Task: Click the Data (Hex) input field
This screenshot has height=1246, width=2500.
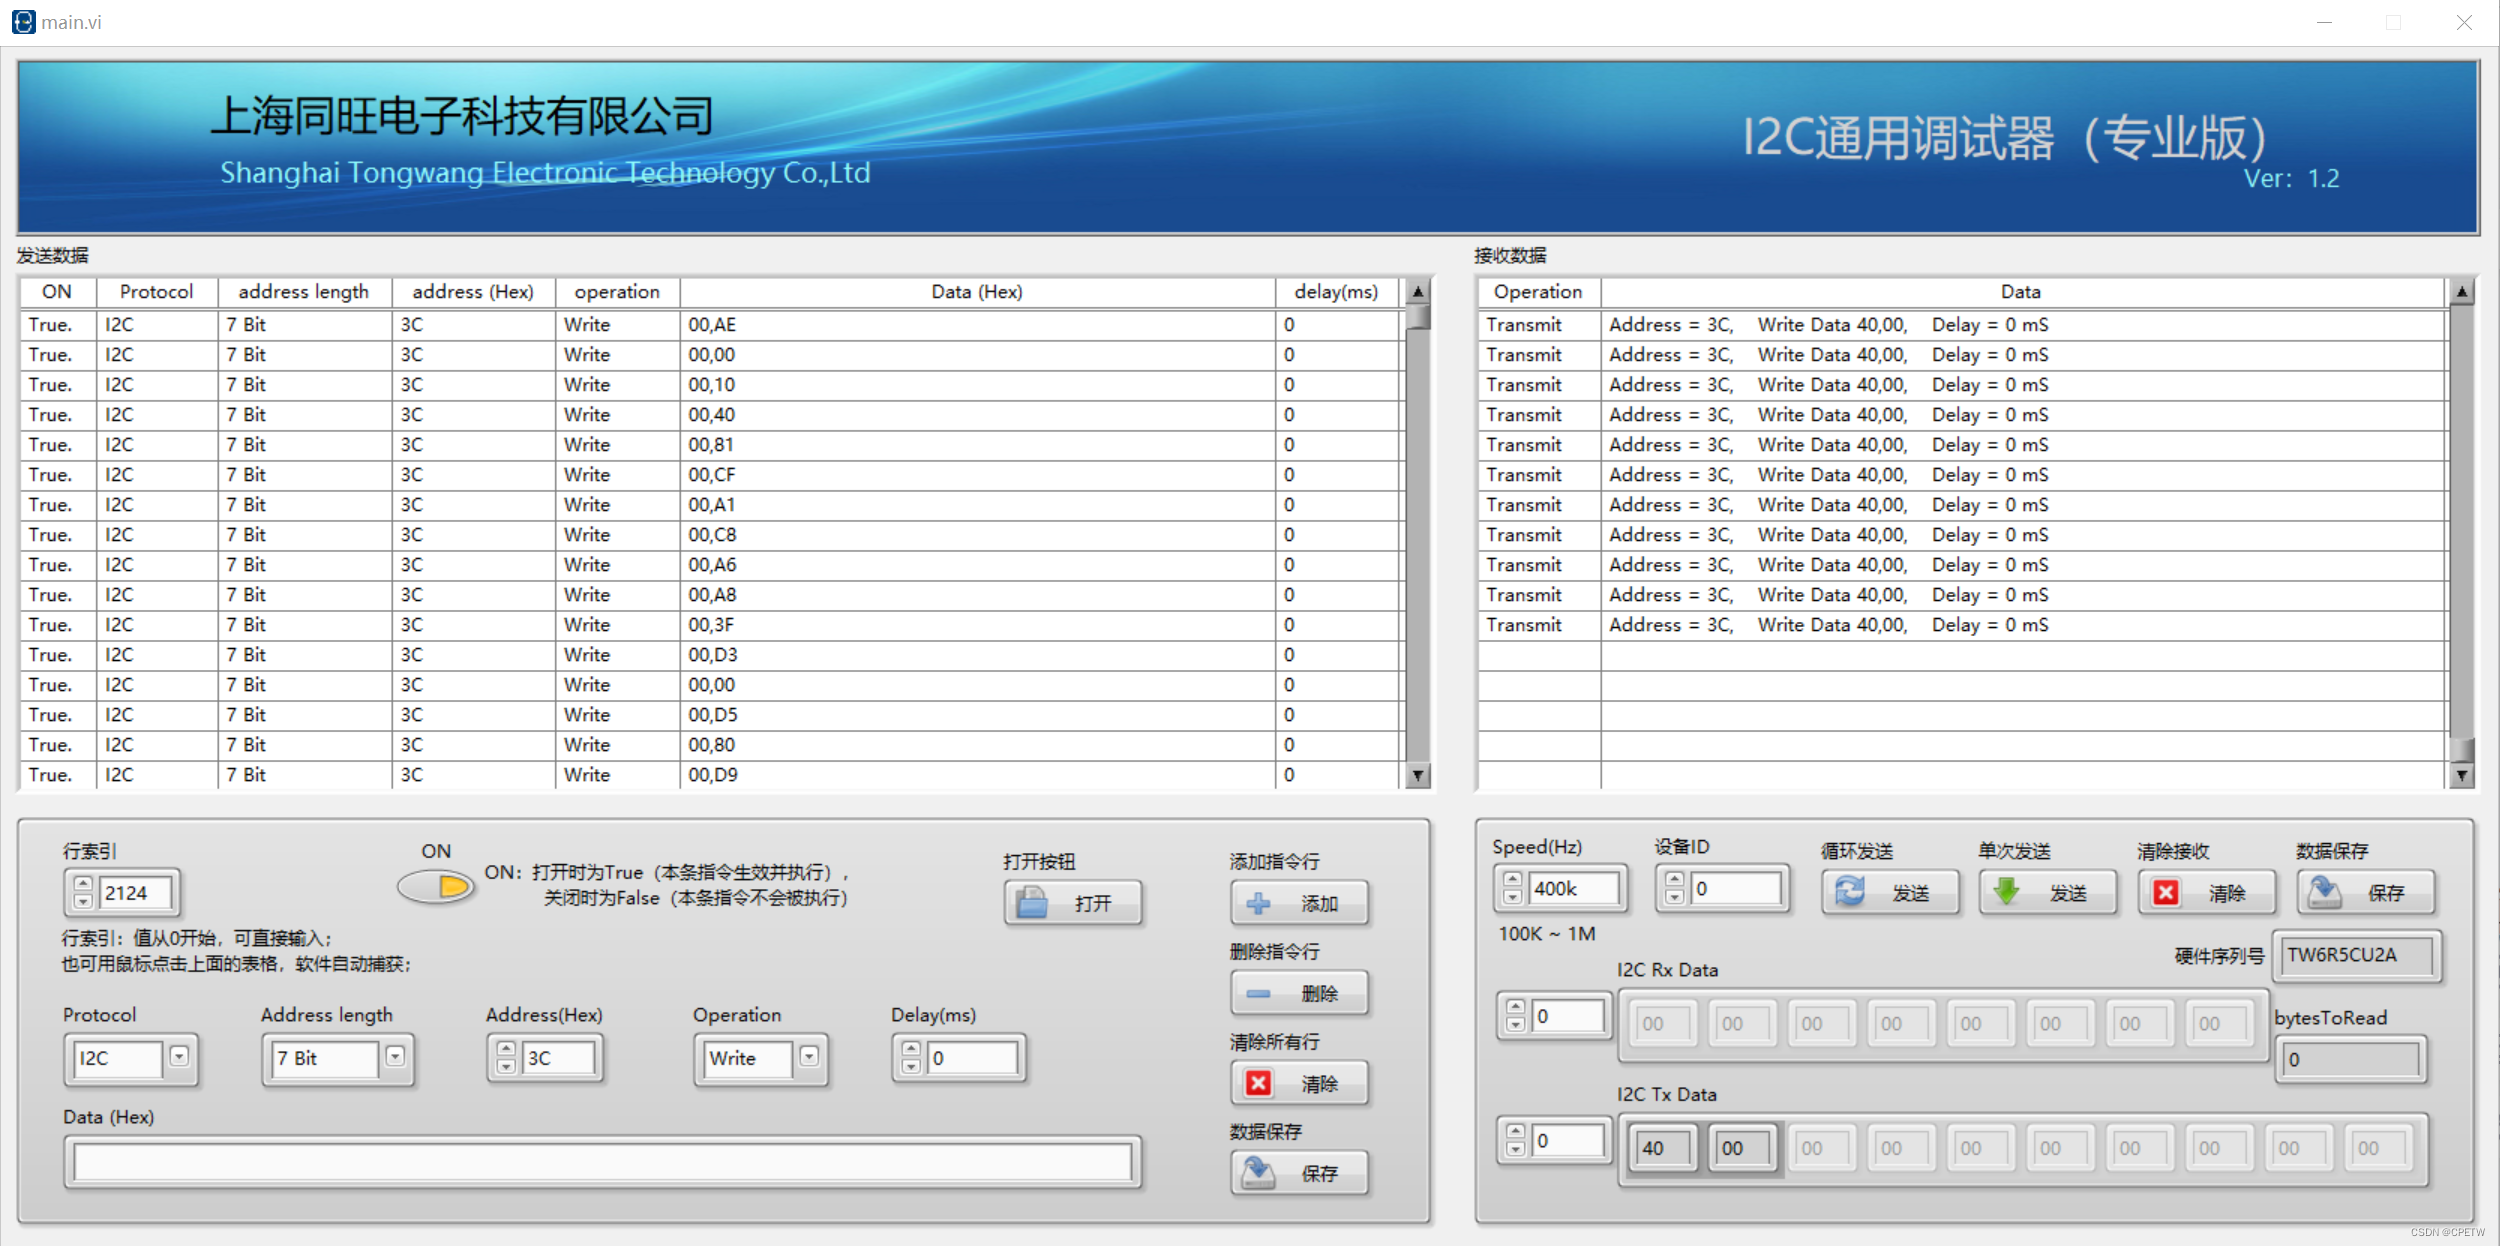Action: 602,1162
